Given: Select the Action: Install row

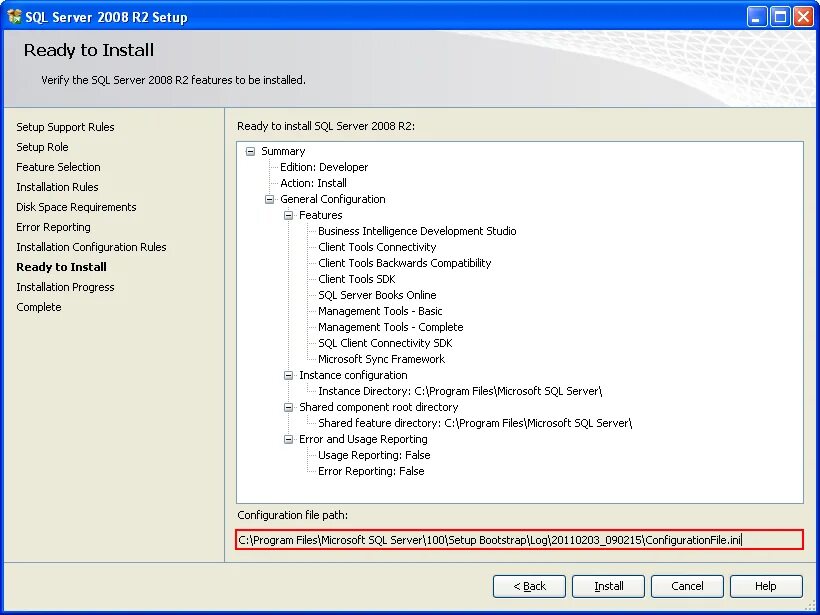Looking at the screenshot, I should (x=313, y=183).
